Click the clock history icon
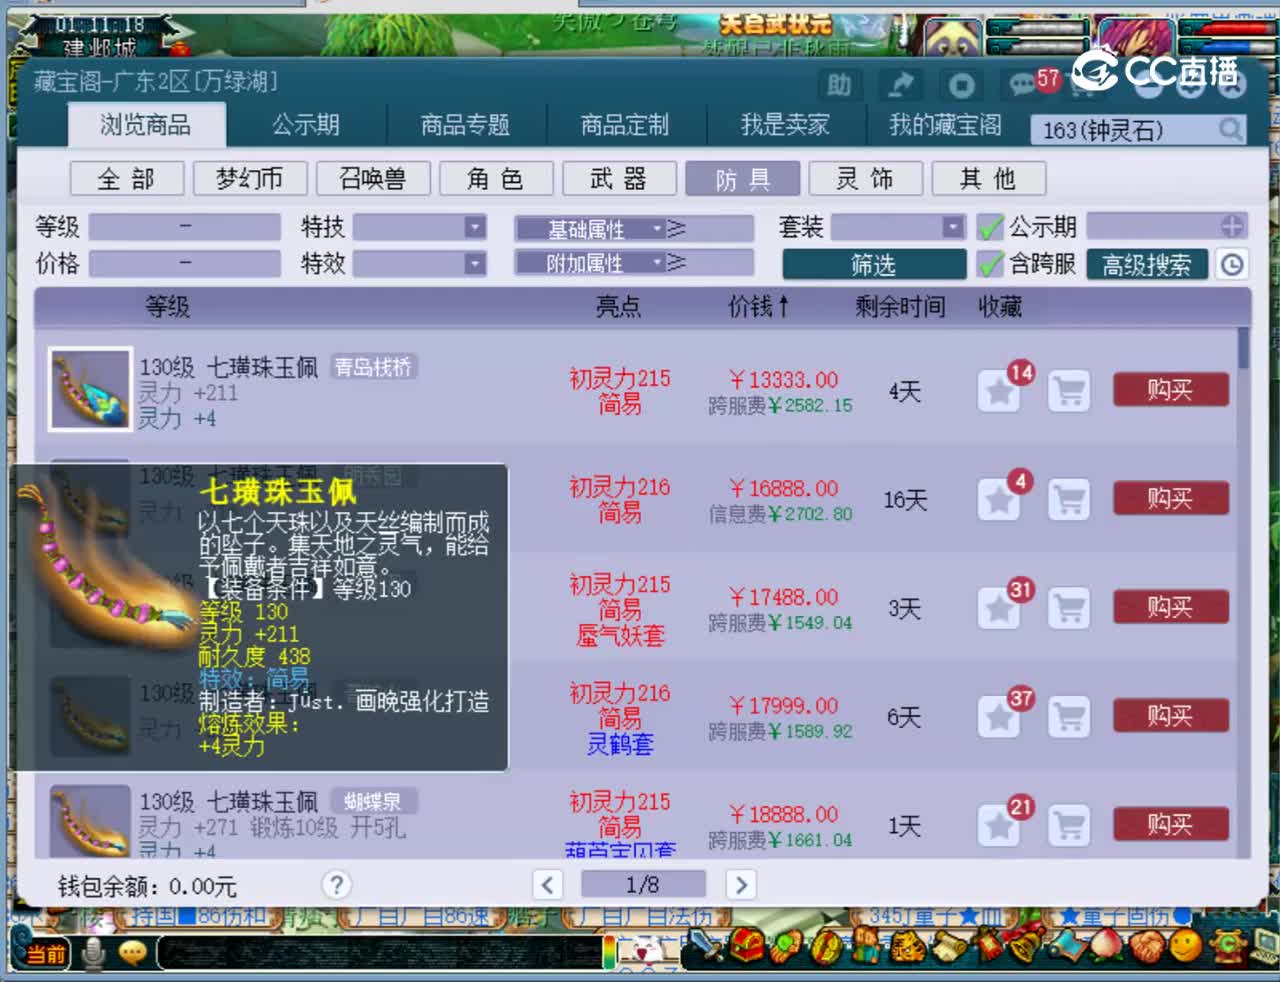Screen dimensions: 1280x982 coord(1232,264)
